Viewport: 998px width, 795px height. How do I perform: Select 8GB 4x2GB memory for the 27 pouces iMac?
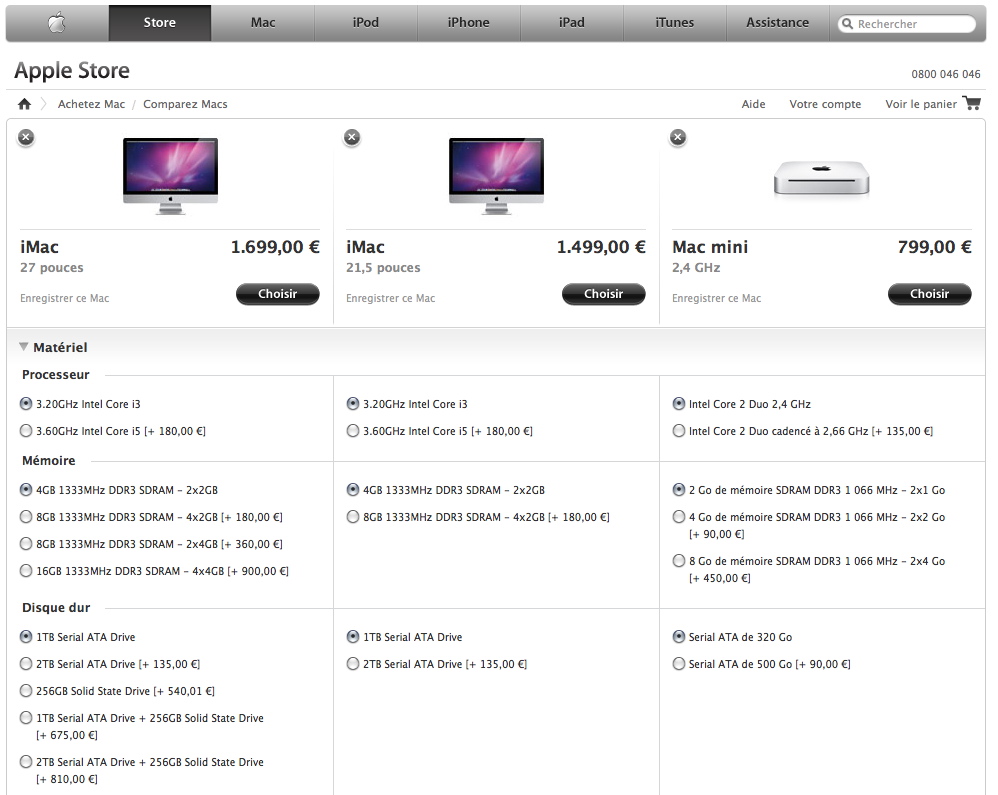pos(26,517)
